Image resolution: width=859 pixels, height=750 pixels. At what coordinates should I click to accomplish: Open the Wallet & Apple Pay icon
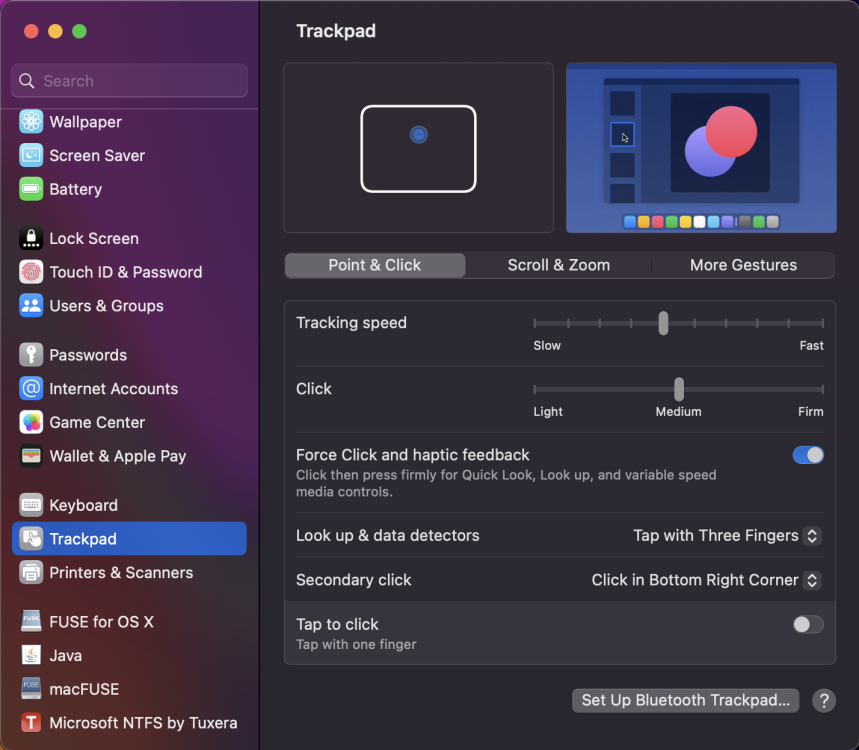click(31, 456)
